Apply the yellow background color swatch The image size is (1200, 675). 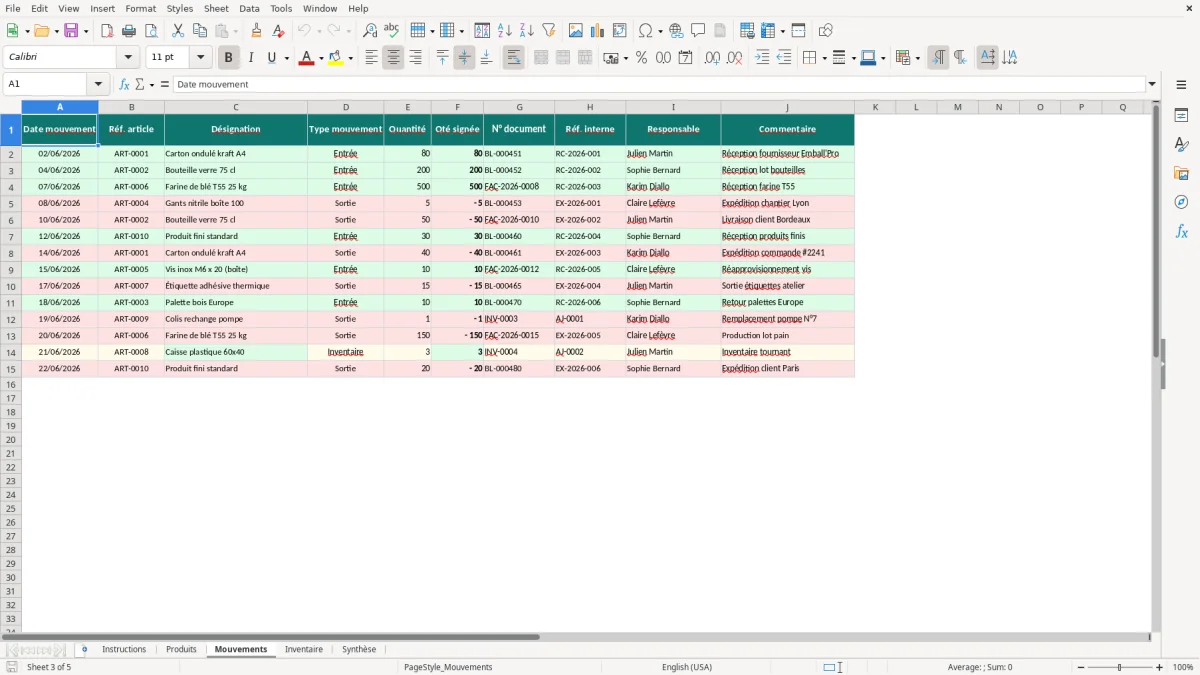[336, 58]
